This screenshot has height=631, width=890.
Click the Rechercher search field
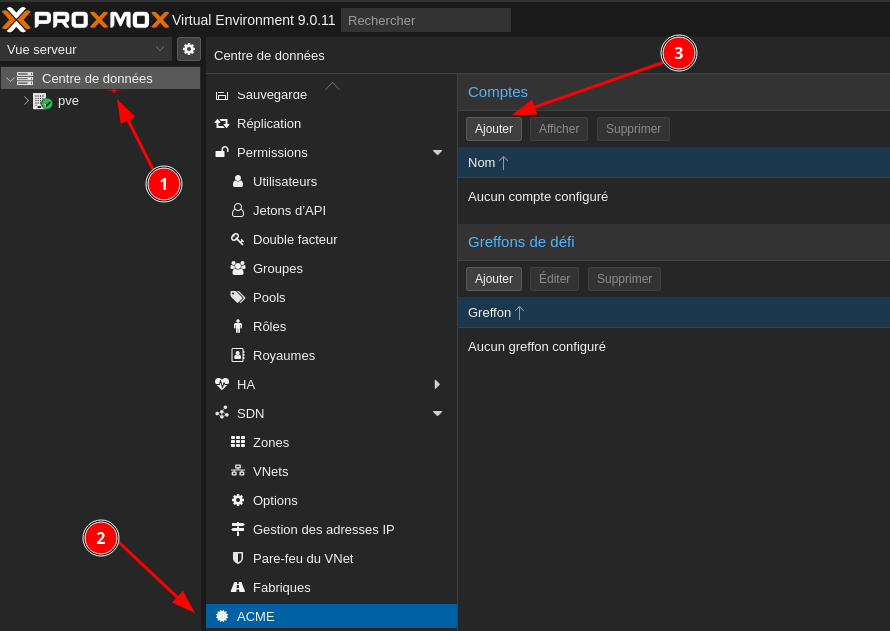[x=425, y=20]
